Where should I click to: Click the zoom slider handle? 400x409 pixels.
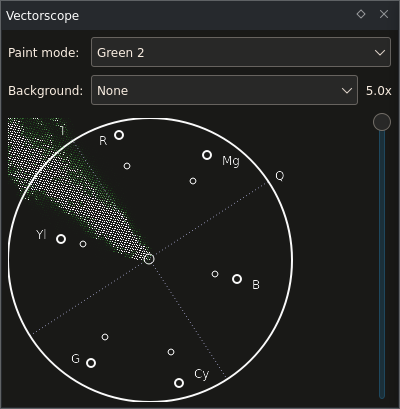[382, 122]
